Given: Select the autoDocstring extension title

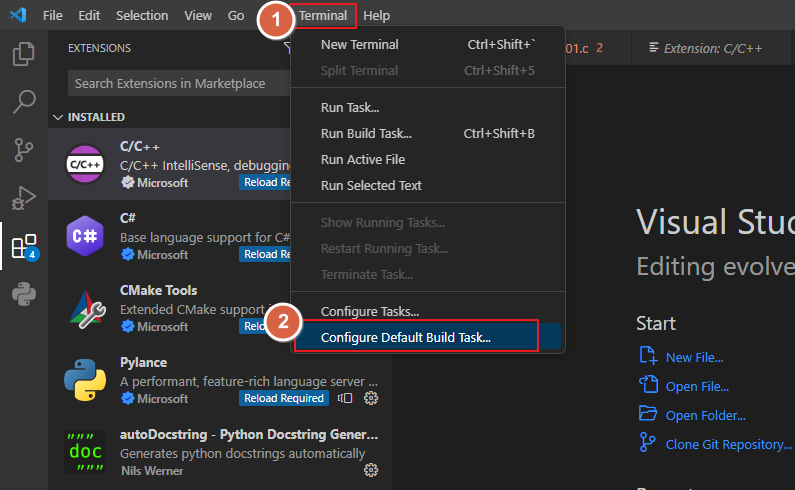Looking at the screenshot, I should tap(249, 434).
